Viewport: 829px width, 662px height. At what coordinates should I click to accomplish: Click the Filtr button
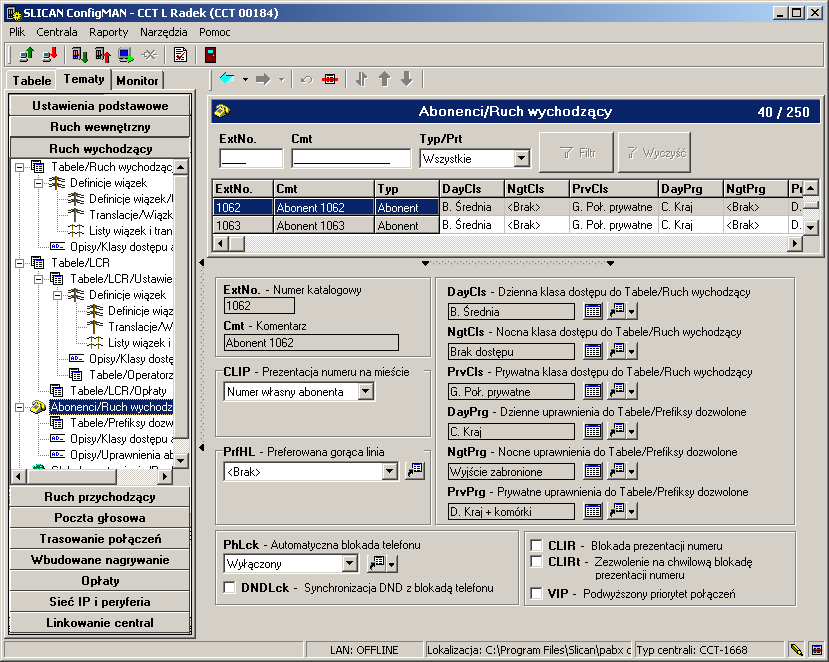pos(576,152)
